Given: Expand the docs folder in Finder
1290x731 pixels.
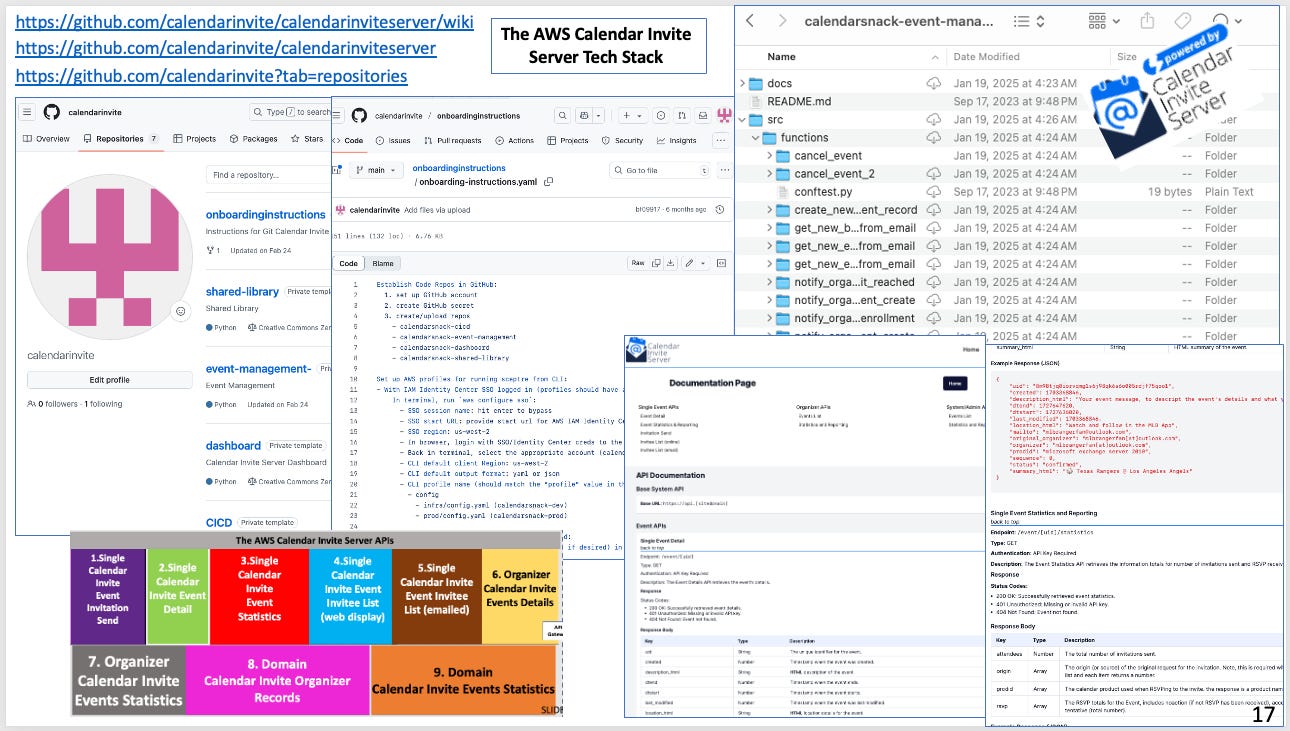Looking at the screenshot, I should click(743, 83).
